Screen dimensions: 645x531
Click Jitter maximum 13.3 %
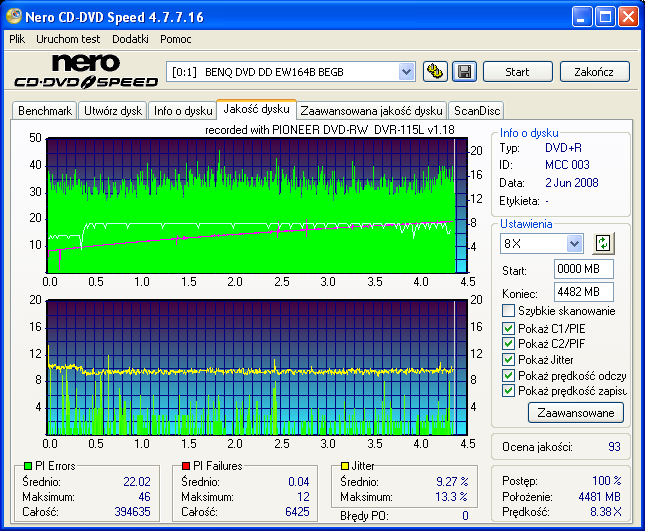tap(452, 497)
